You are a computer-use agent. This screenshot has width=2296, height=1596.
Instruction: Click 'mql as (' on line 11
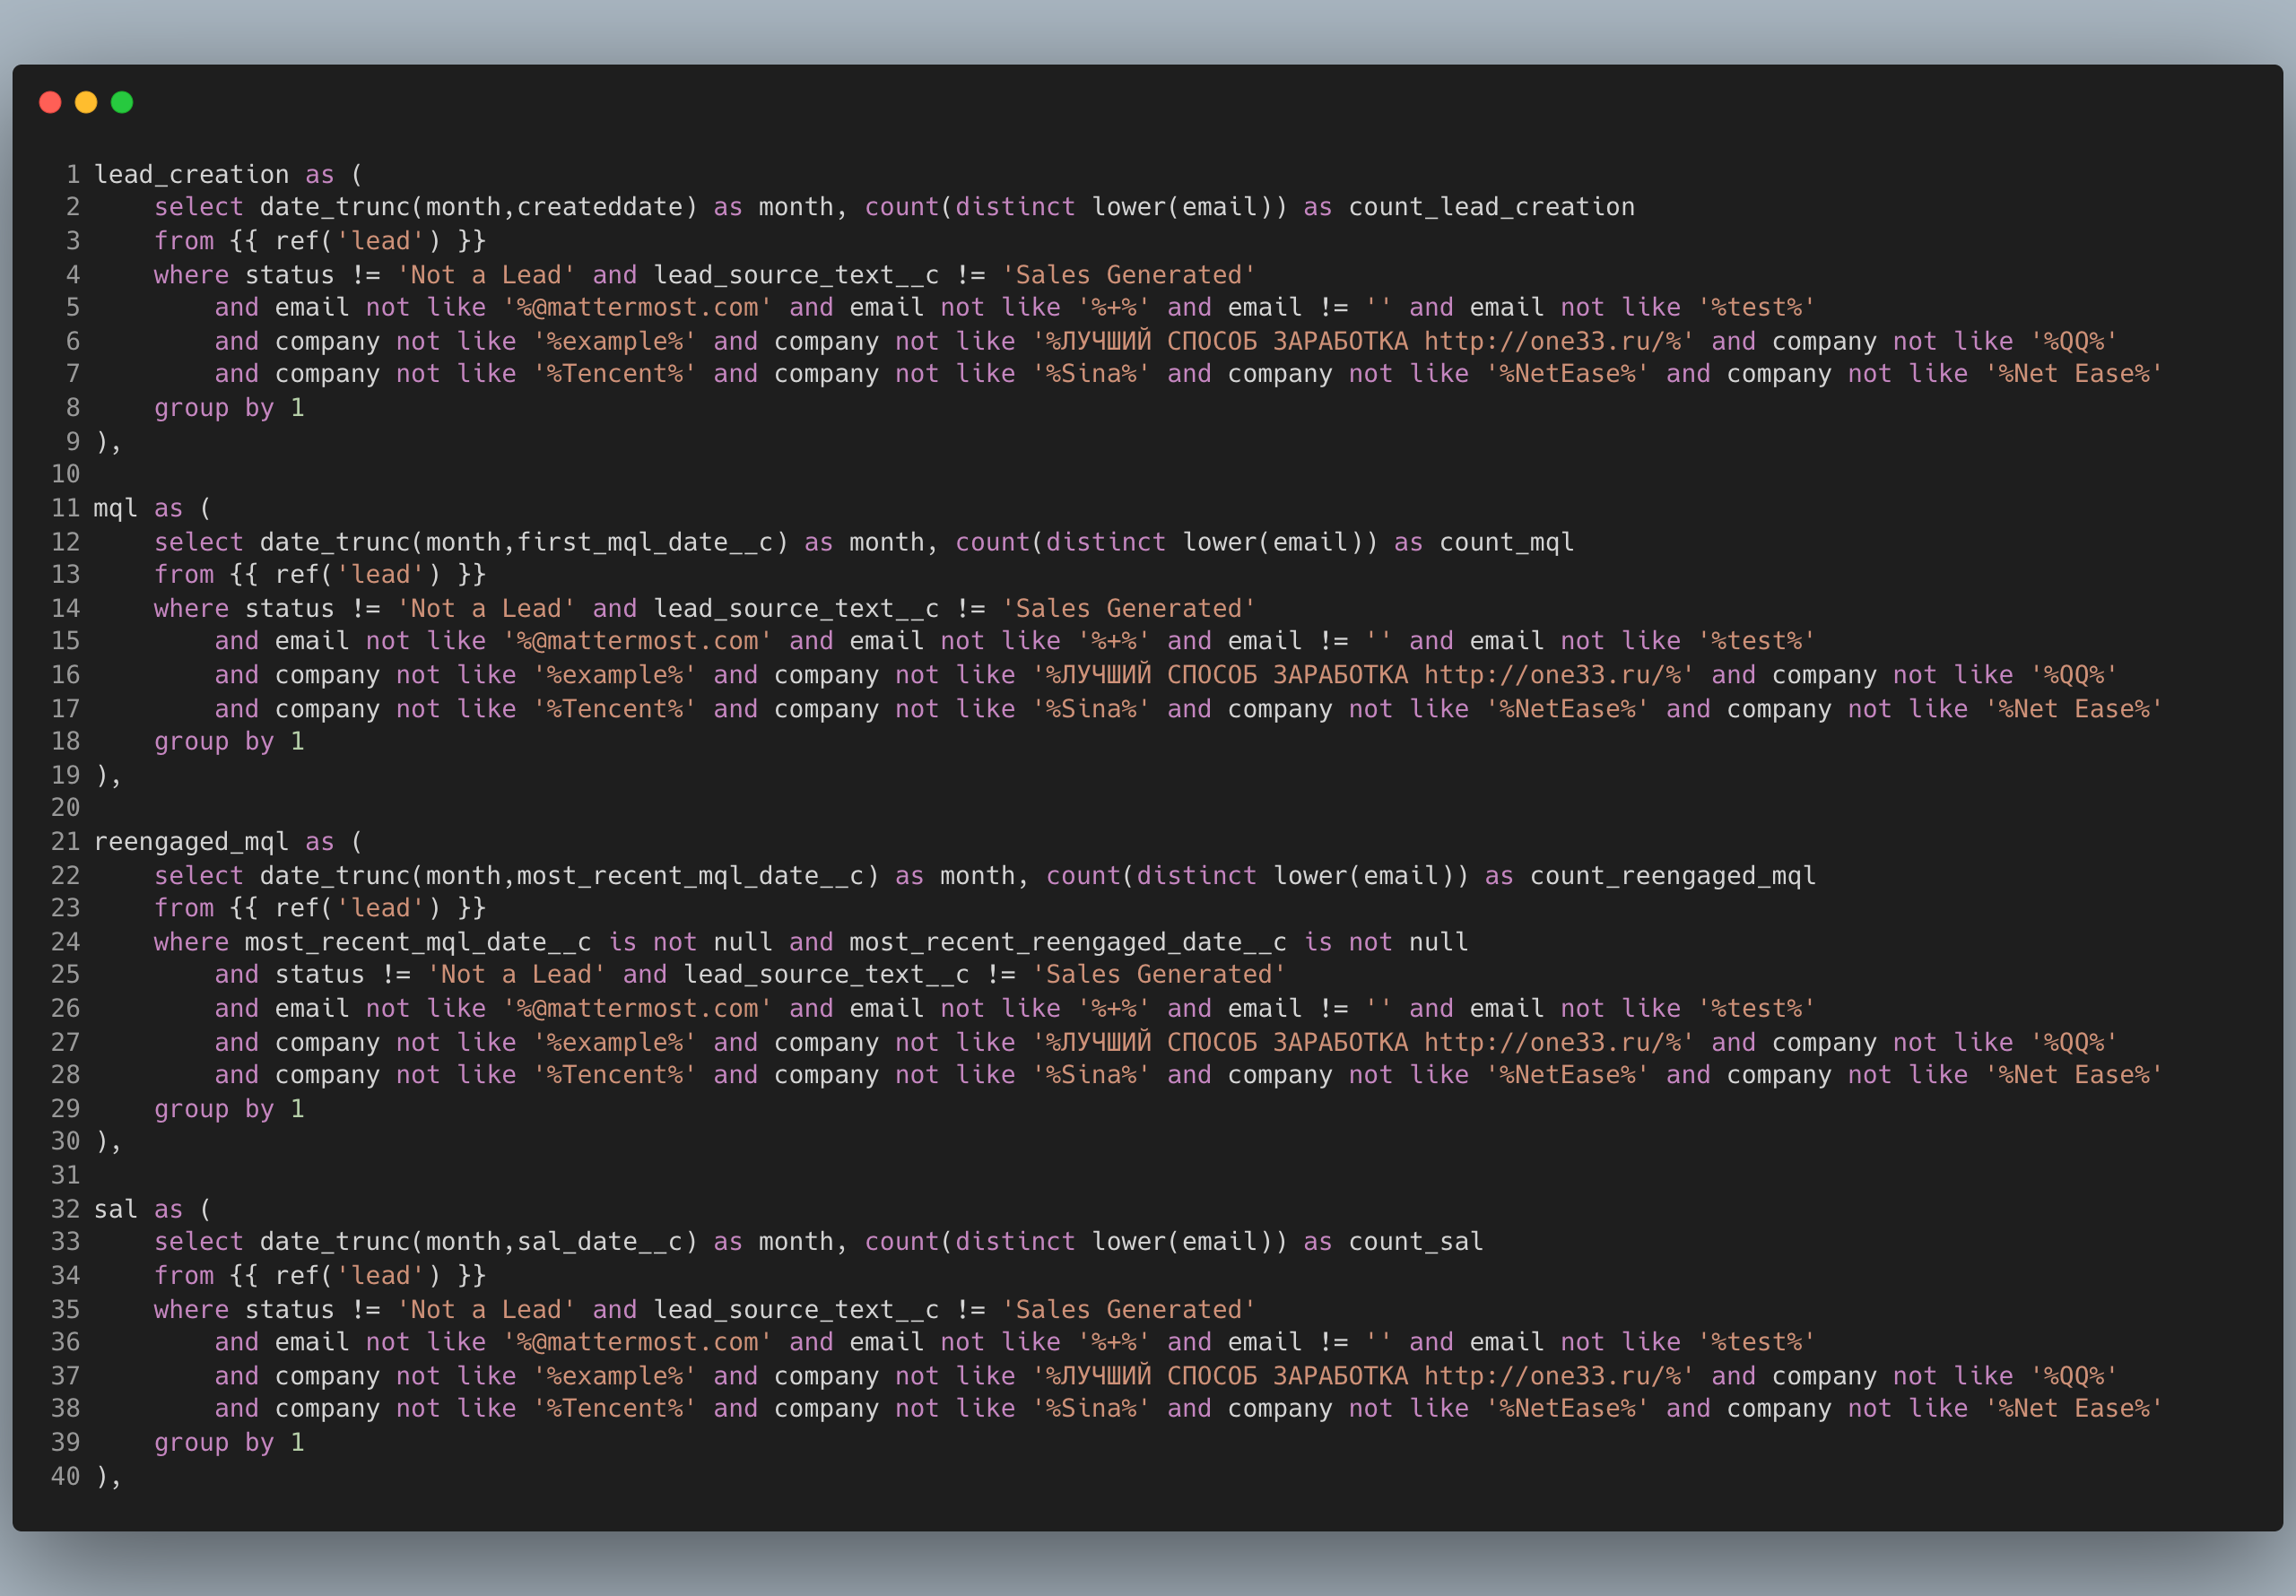coord(152,508)
